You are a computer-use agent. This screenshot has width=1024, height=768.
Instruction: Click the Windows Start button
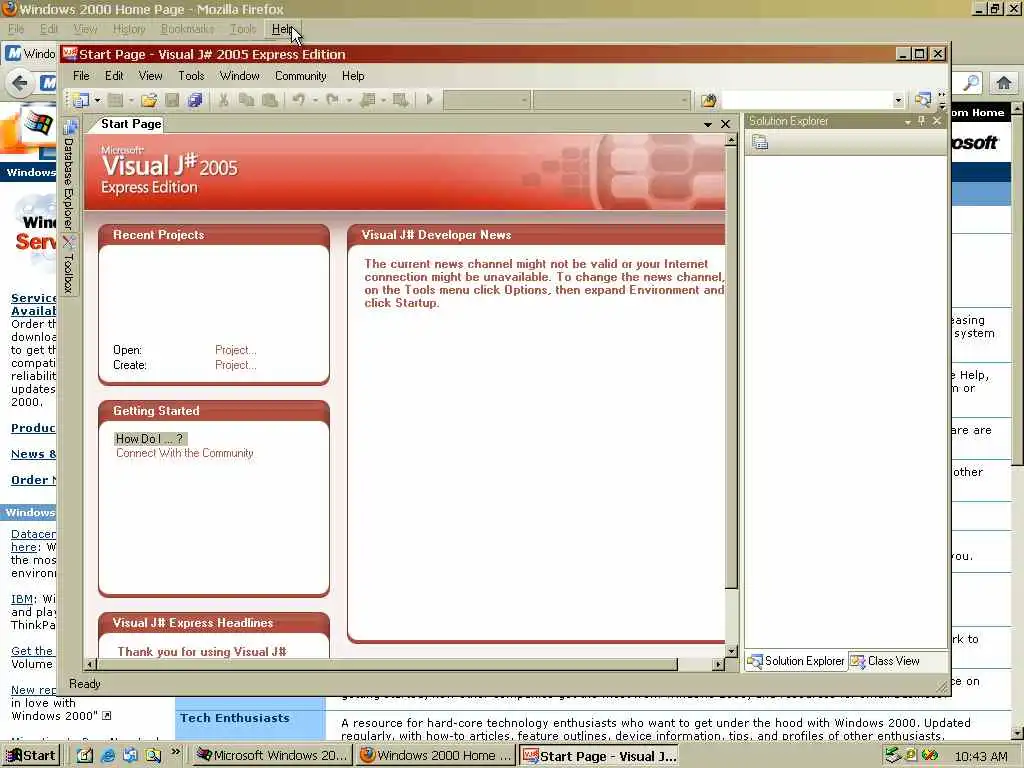point(31,756)
